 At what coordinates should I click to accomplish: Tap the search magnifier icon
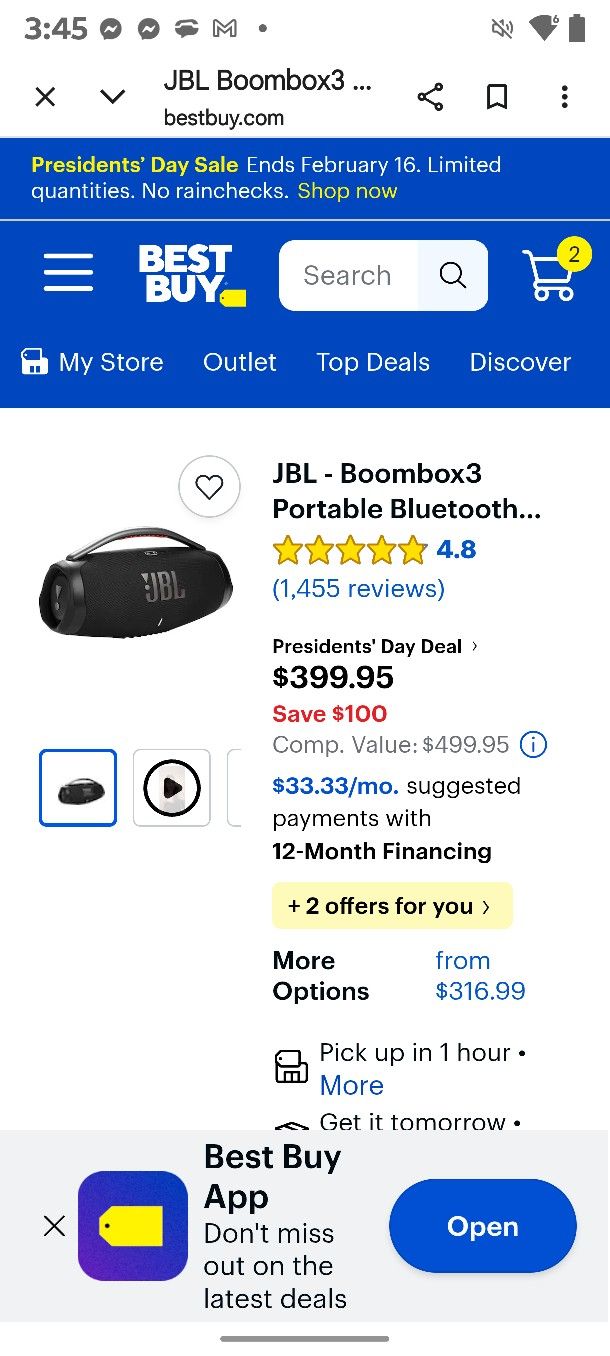coord(453,275)
